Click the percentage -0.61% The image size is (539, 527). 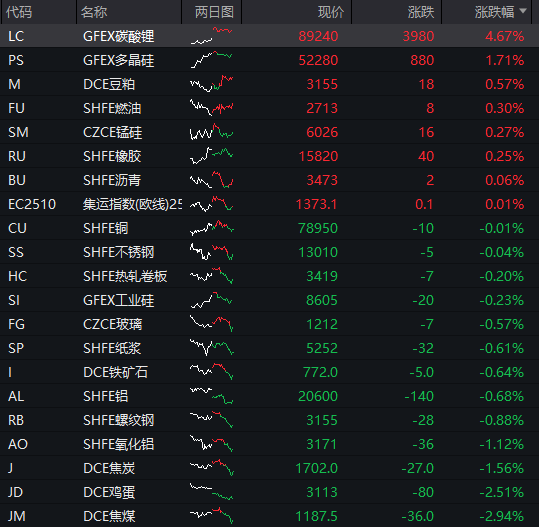pyautogui.click(x=502, y=348)
